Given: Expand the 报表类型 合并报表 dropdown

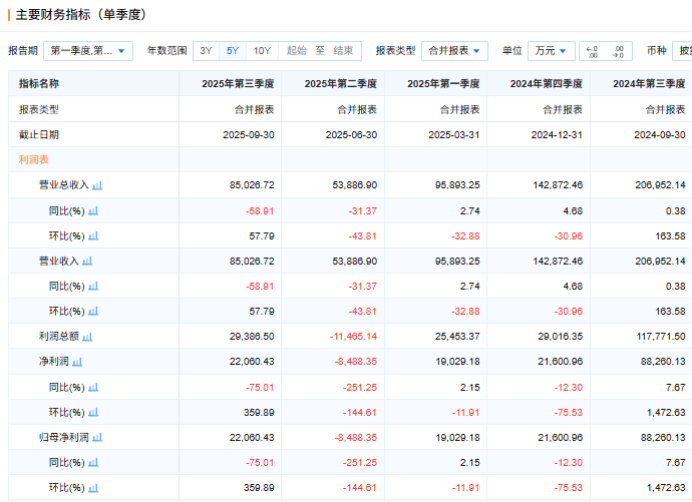Looking at the screenshot, I should click(454, 50).
